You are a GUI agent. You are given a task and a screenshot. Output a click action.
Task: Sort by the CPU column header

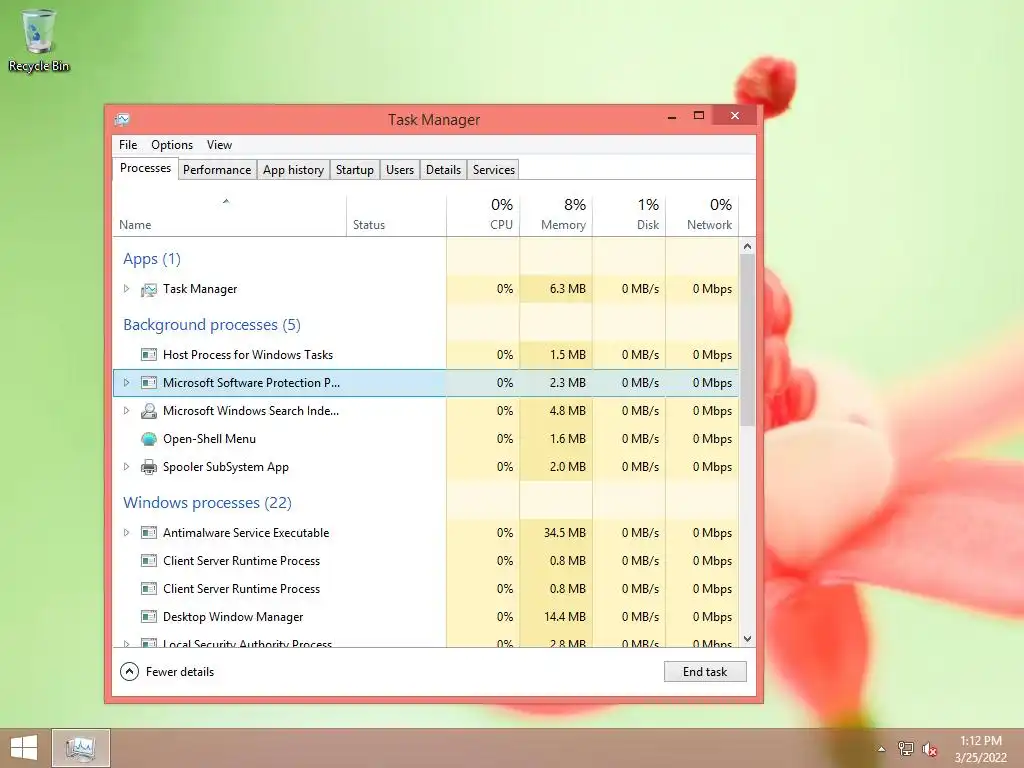tap(483, 216)
